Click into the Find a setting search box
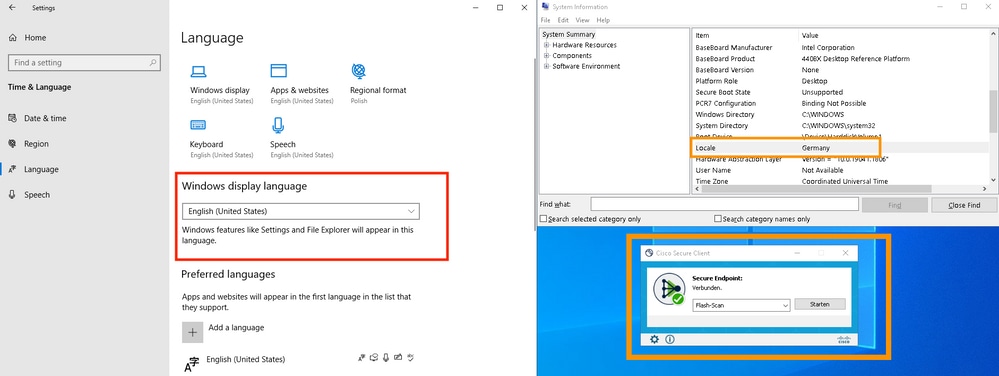The width and height of the screenshot is (999, 376). pos(84,63)
